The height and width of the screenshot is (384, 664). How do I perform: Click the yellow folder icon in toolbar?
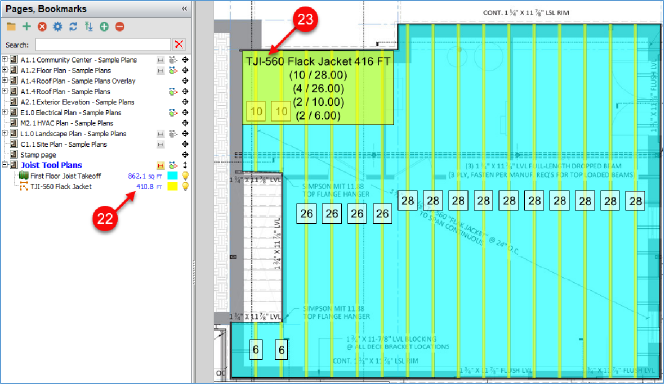[x=11, y=27]
